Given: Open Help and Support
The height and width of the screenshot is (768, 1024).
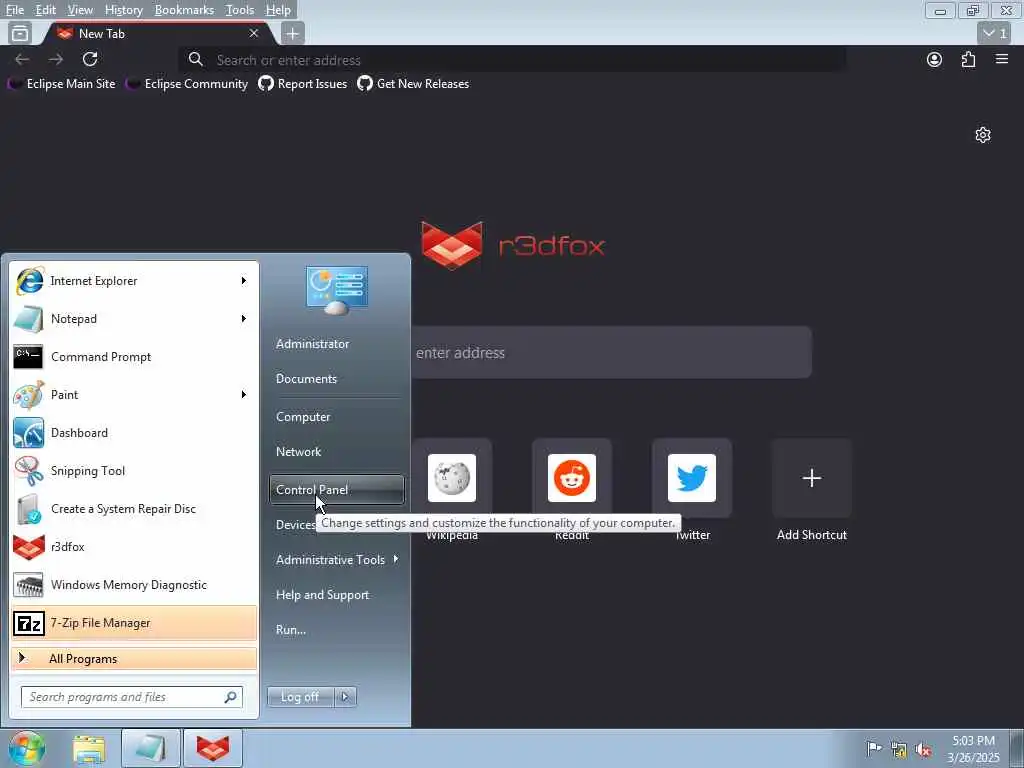Looking at the screenshot, I should pyautogui.click(x=337, y=595).
